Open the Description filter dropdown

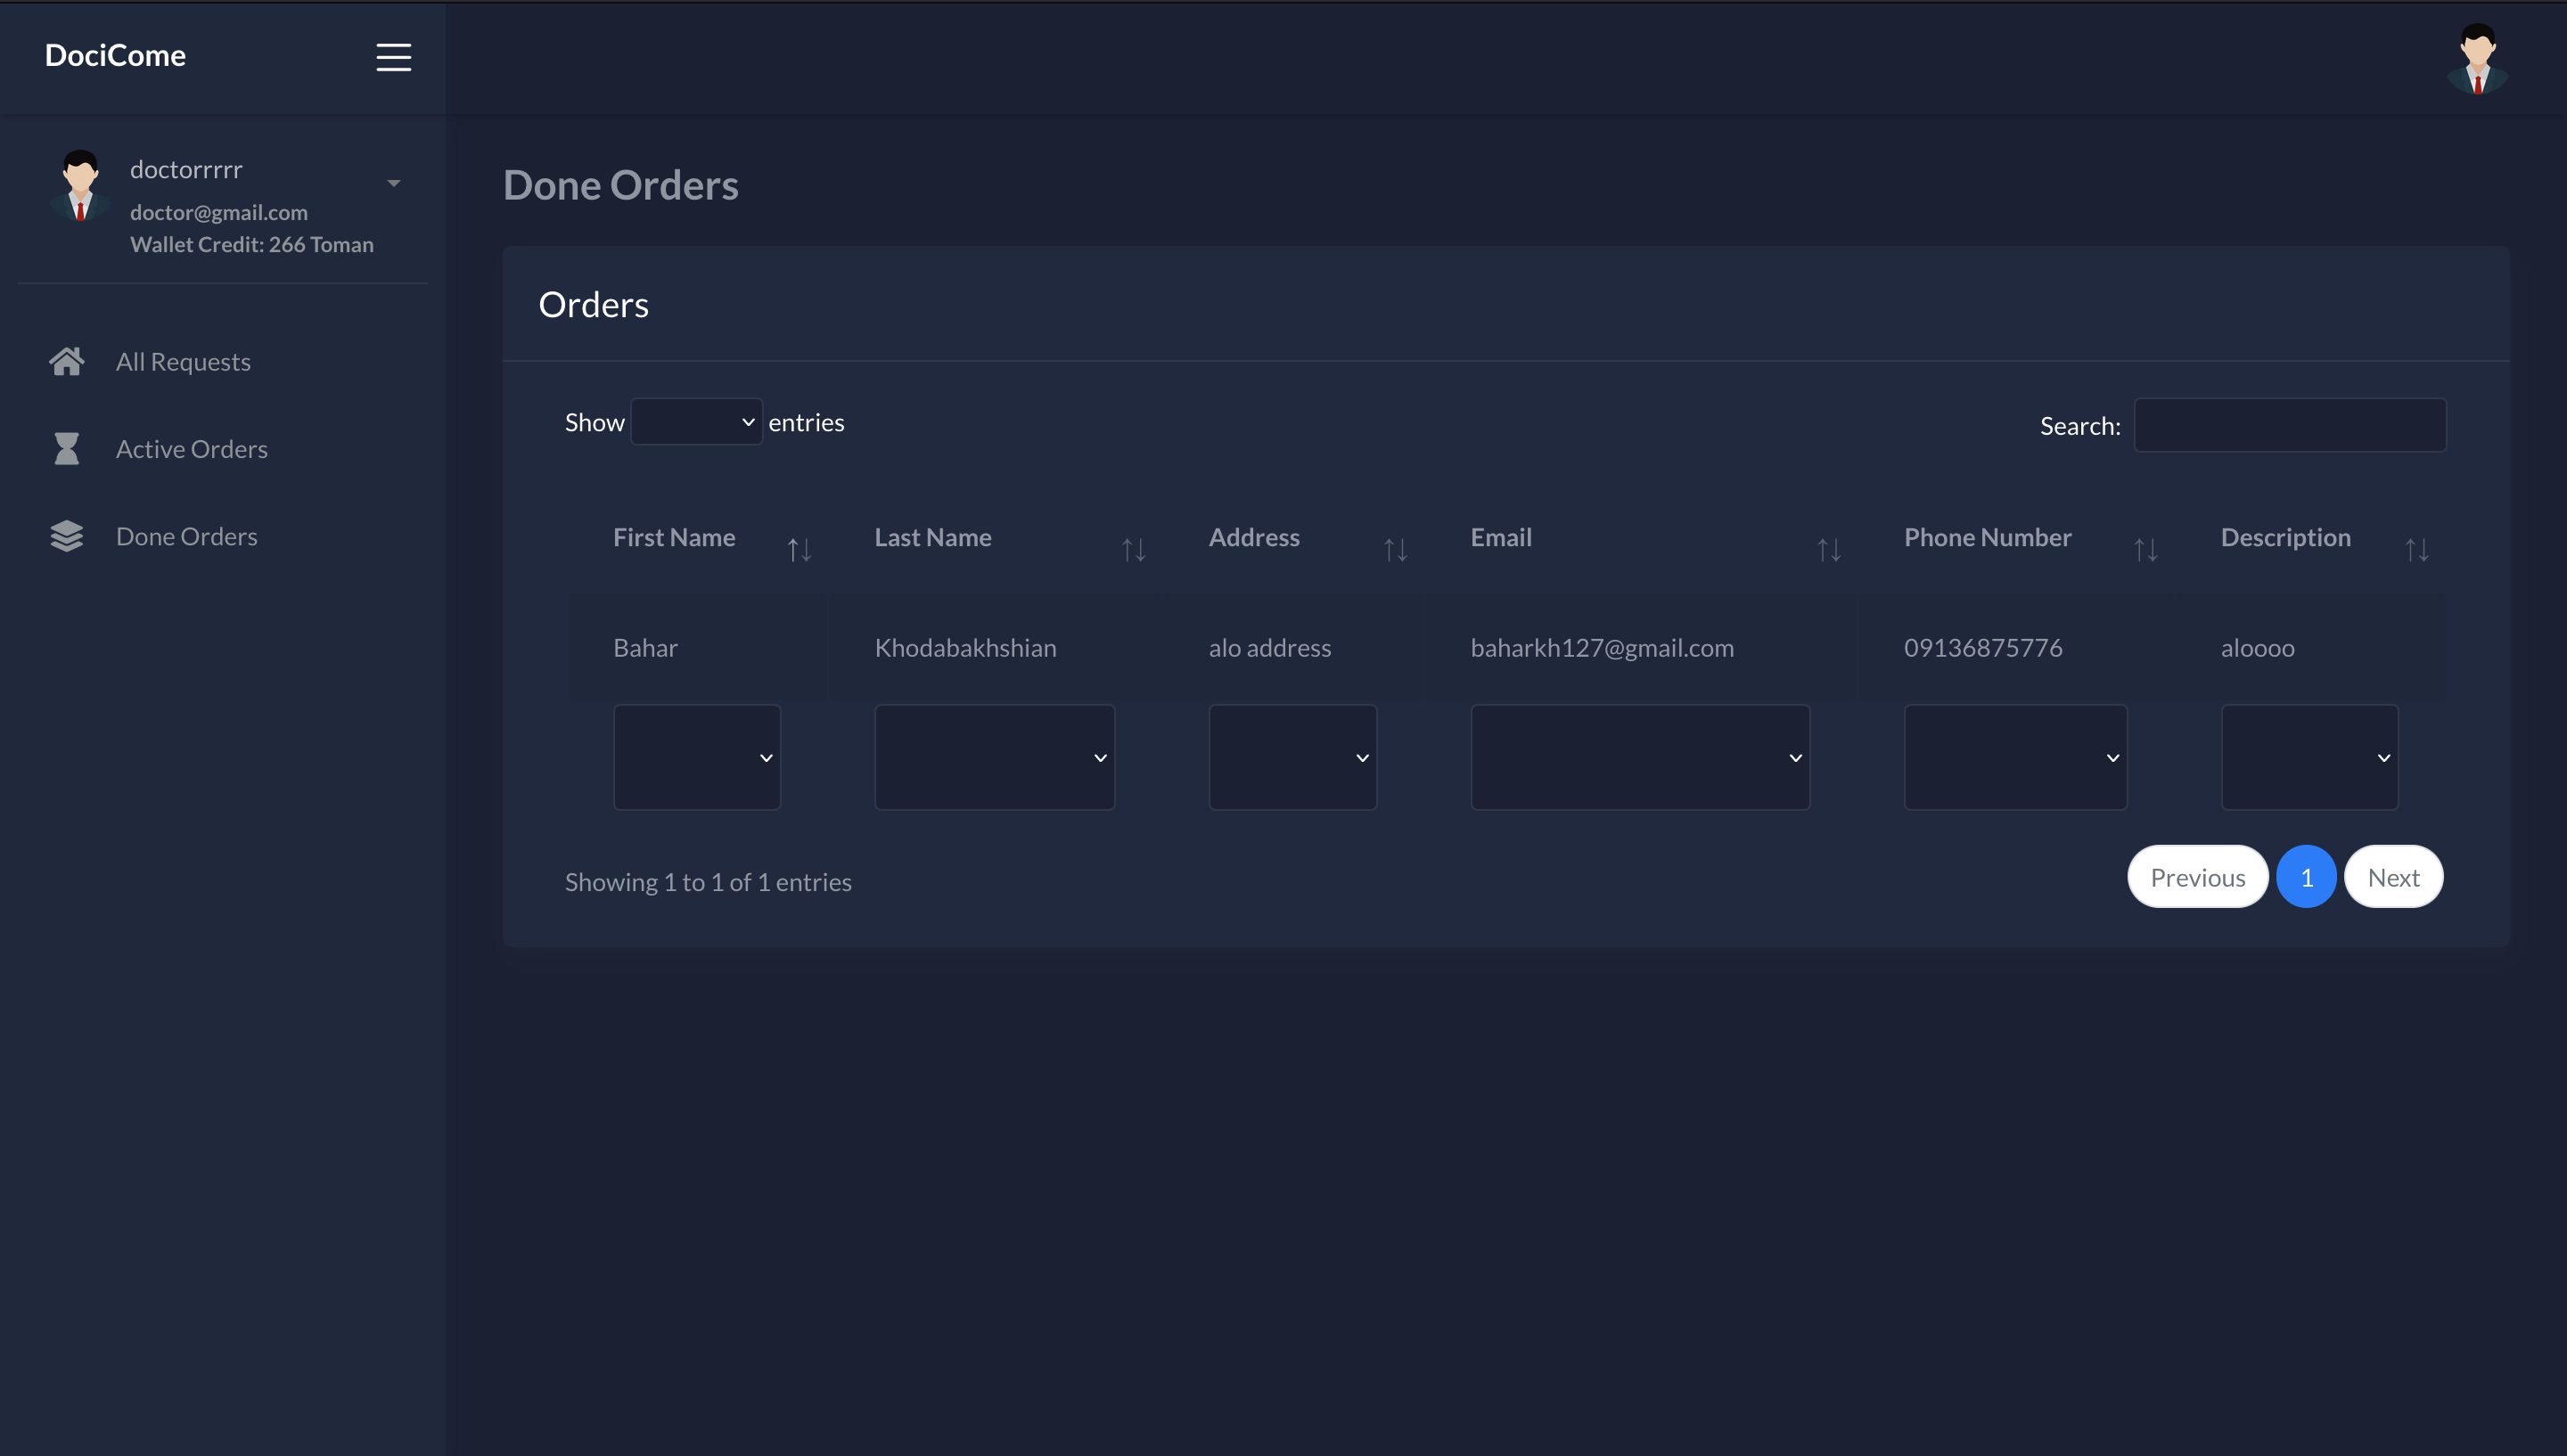tap(2308, 757)
